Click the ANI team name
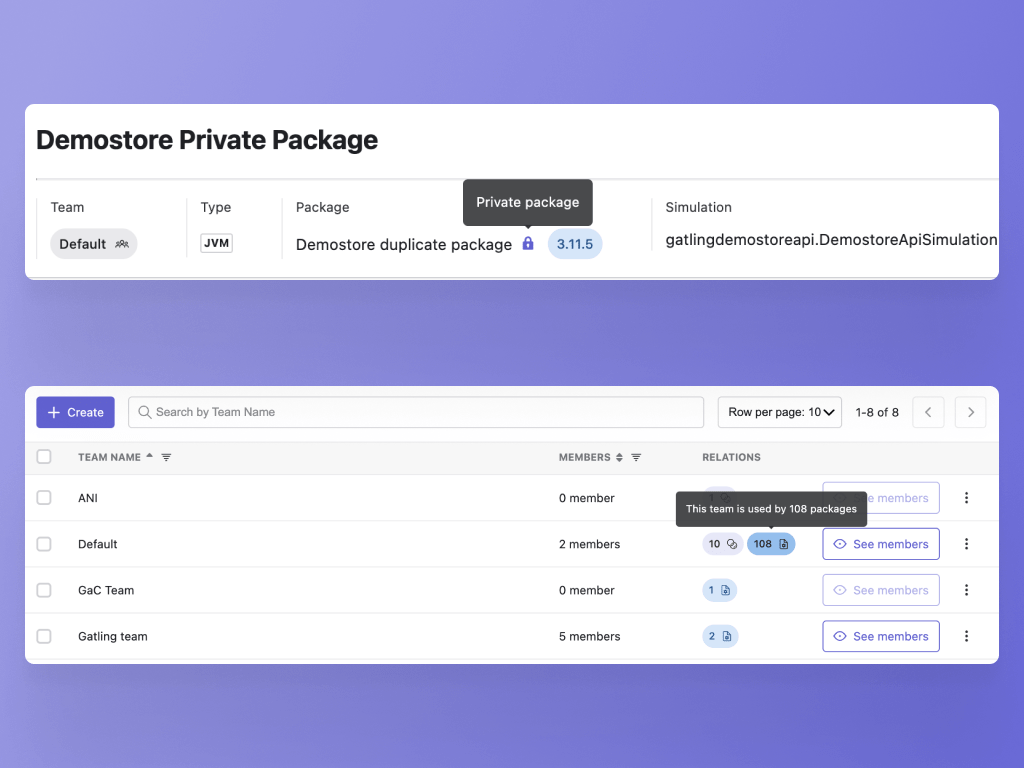Image resolution: width=1024 pixels, height=768 pixels. pos(88,498)
